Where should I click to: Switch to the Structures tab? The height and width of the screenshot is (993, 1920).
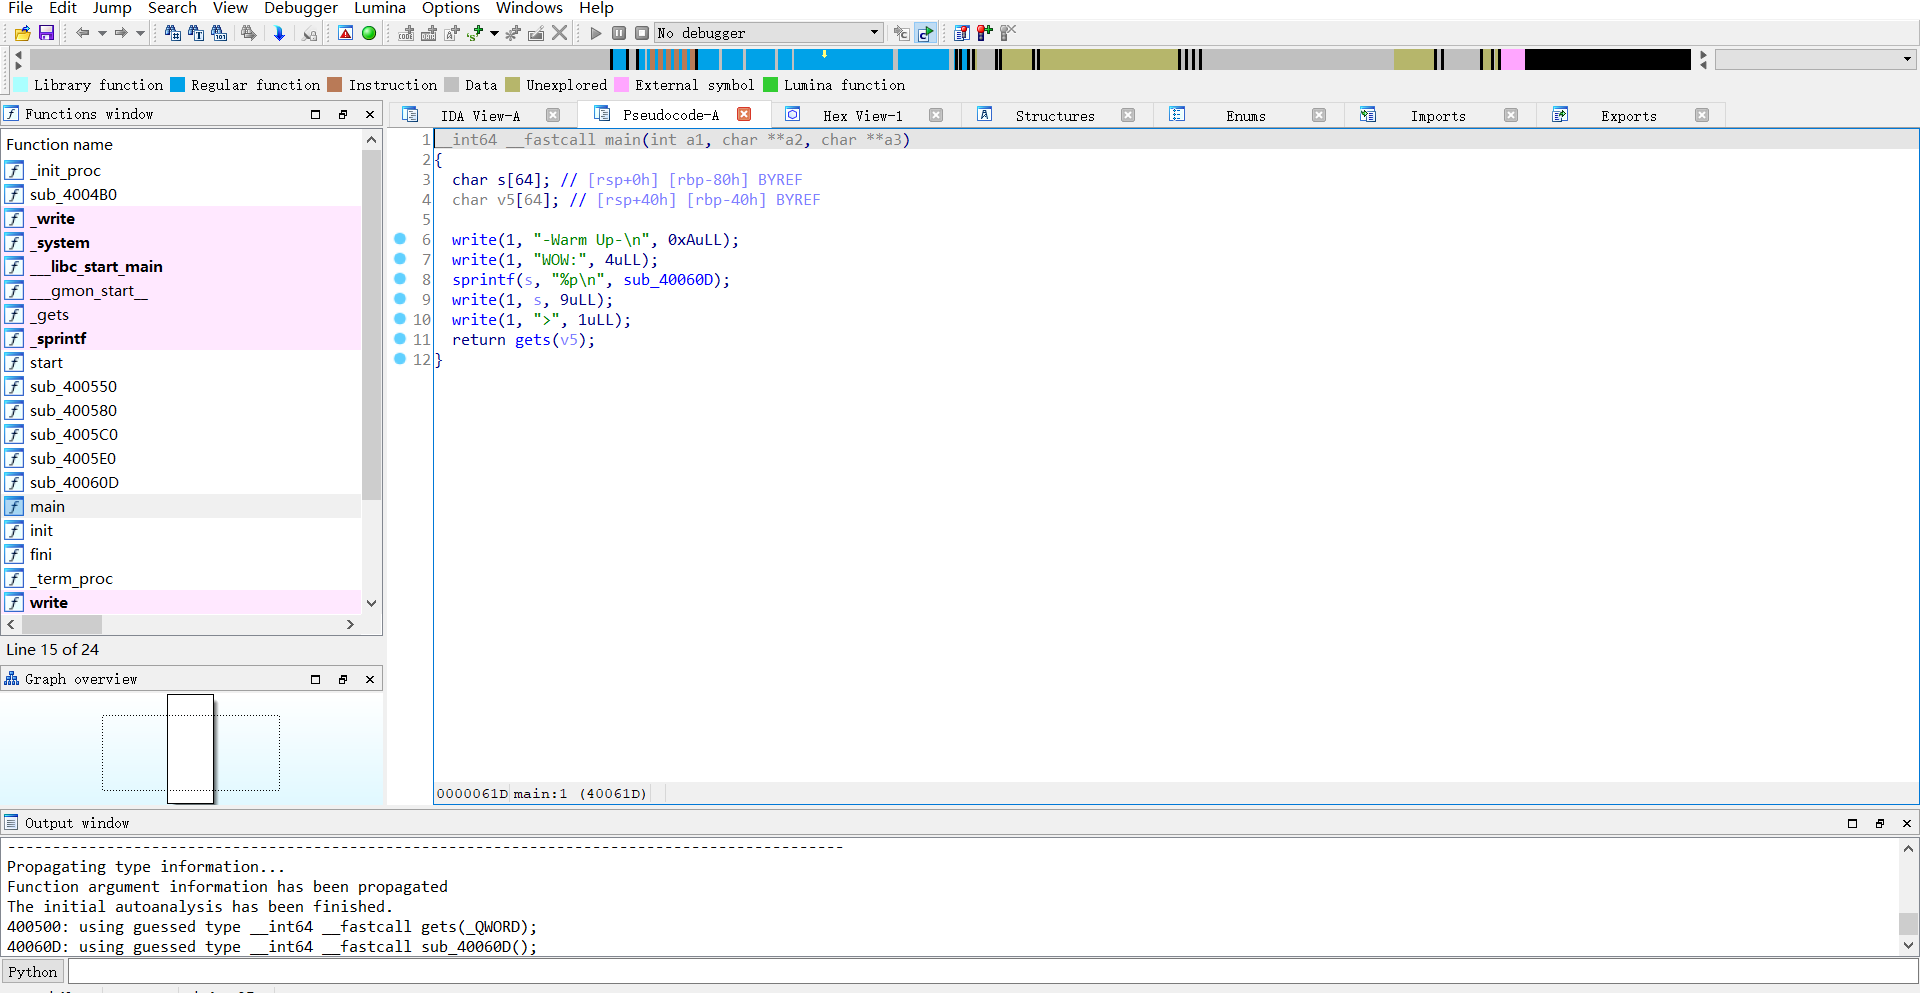pos(1055,116)
